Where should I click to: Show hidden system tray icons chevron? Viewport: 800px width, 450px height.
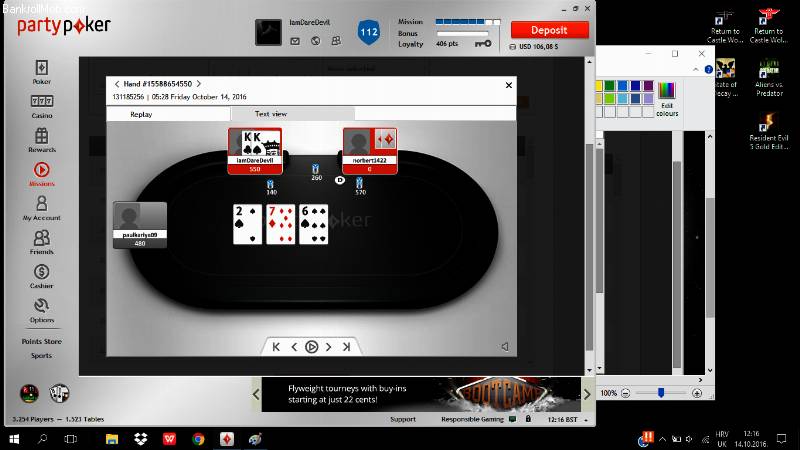coord(662,439)
